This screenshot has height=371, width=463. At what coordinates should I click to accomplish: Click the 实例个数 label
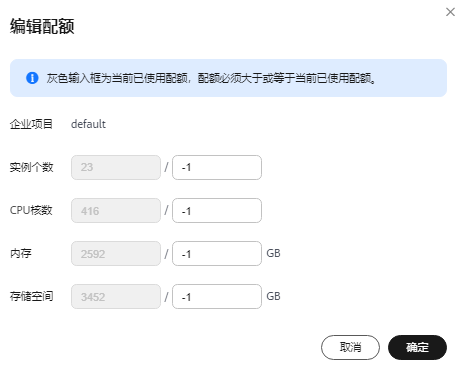(x=31, y=167)
